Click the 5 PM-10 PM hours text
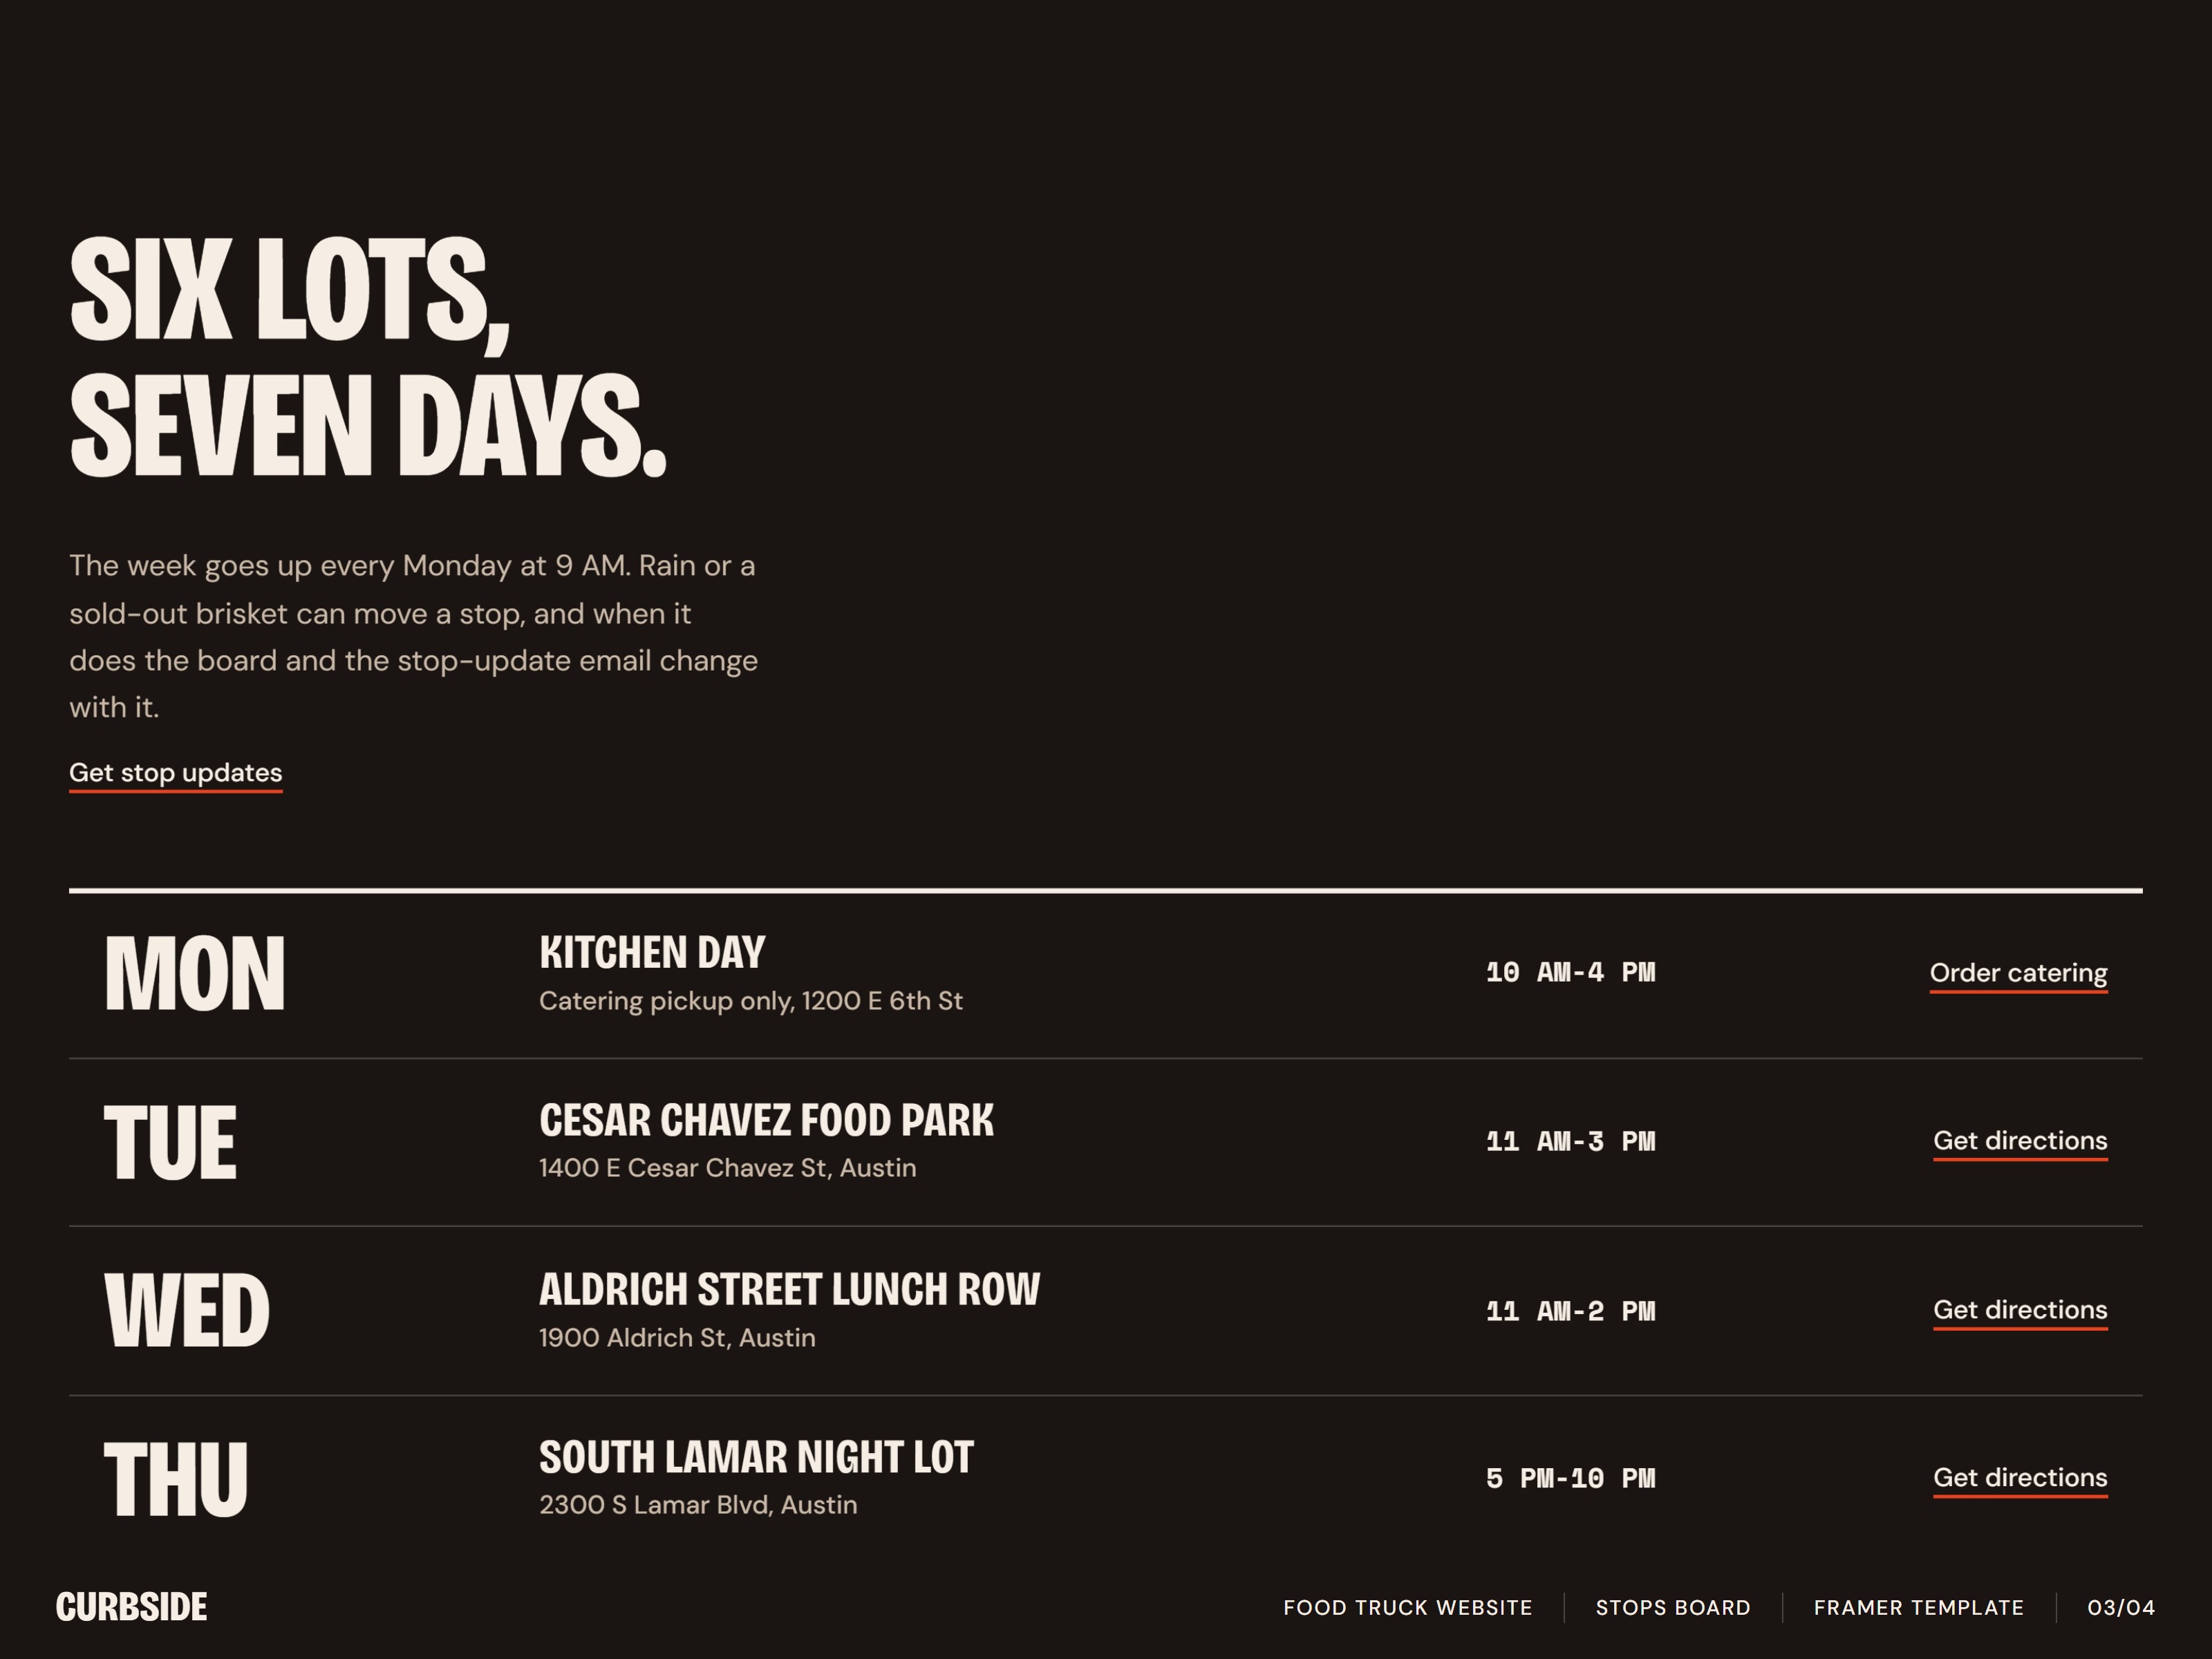Viewport: 2212px width, 1659px height. (x=1571, y=1478)
